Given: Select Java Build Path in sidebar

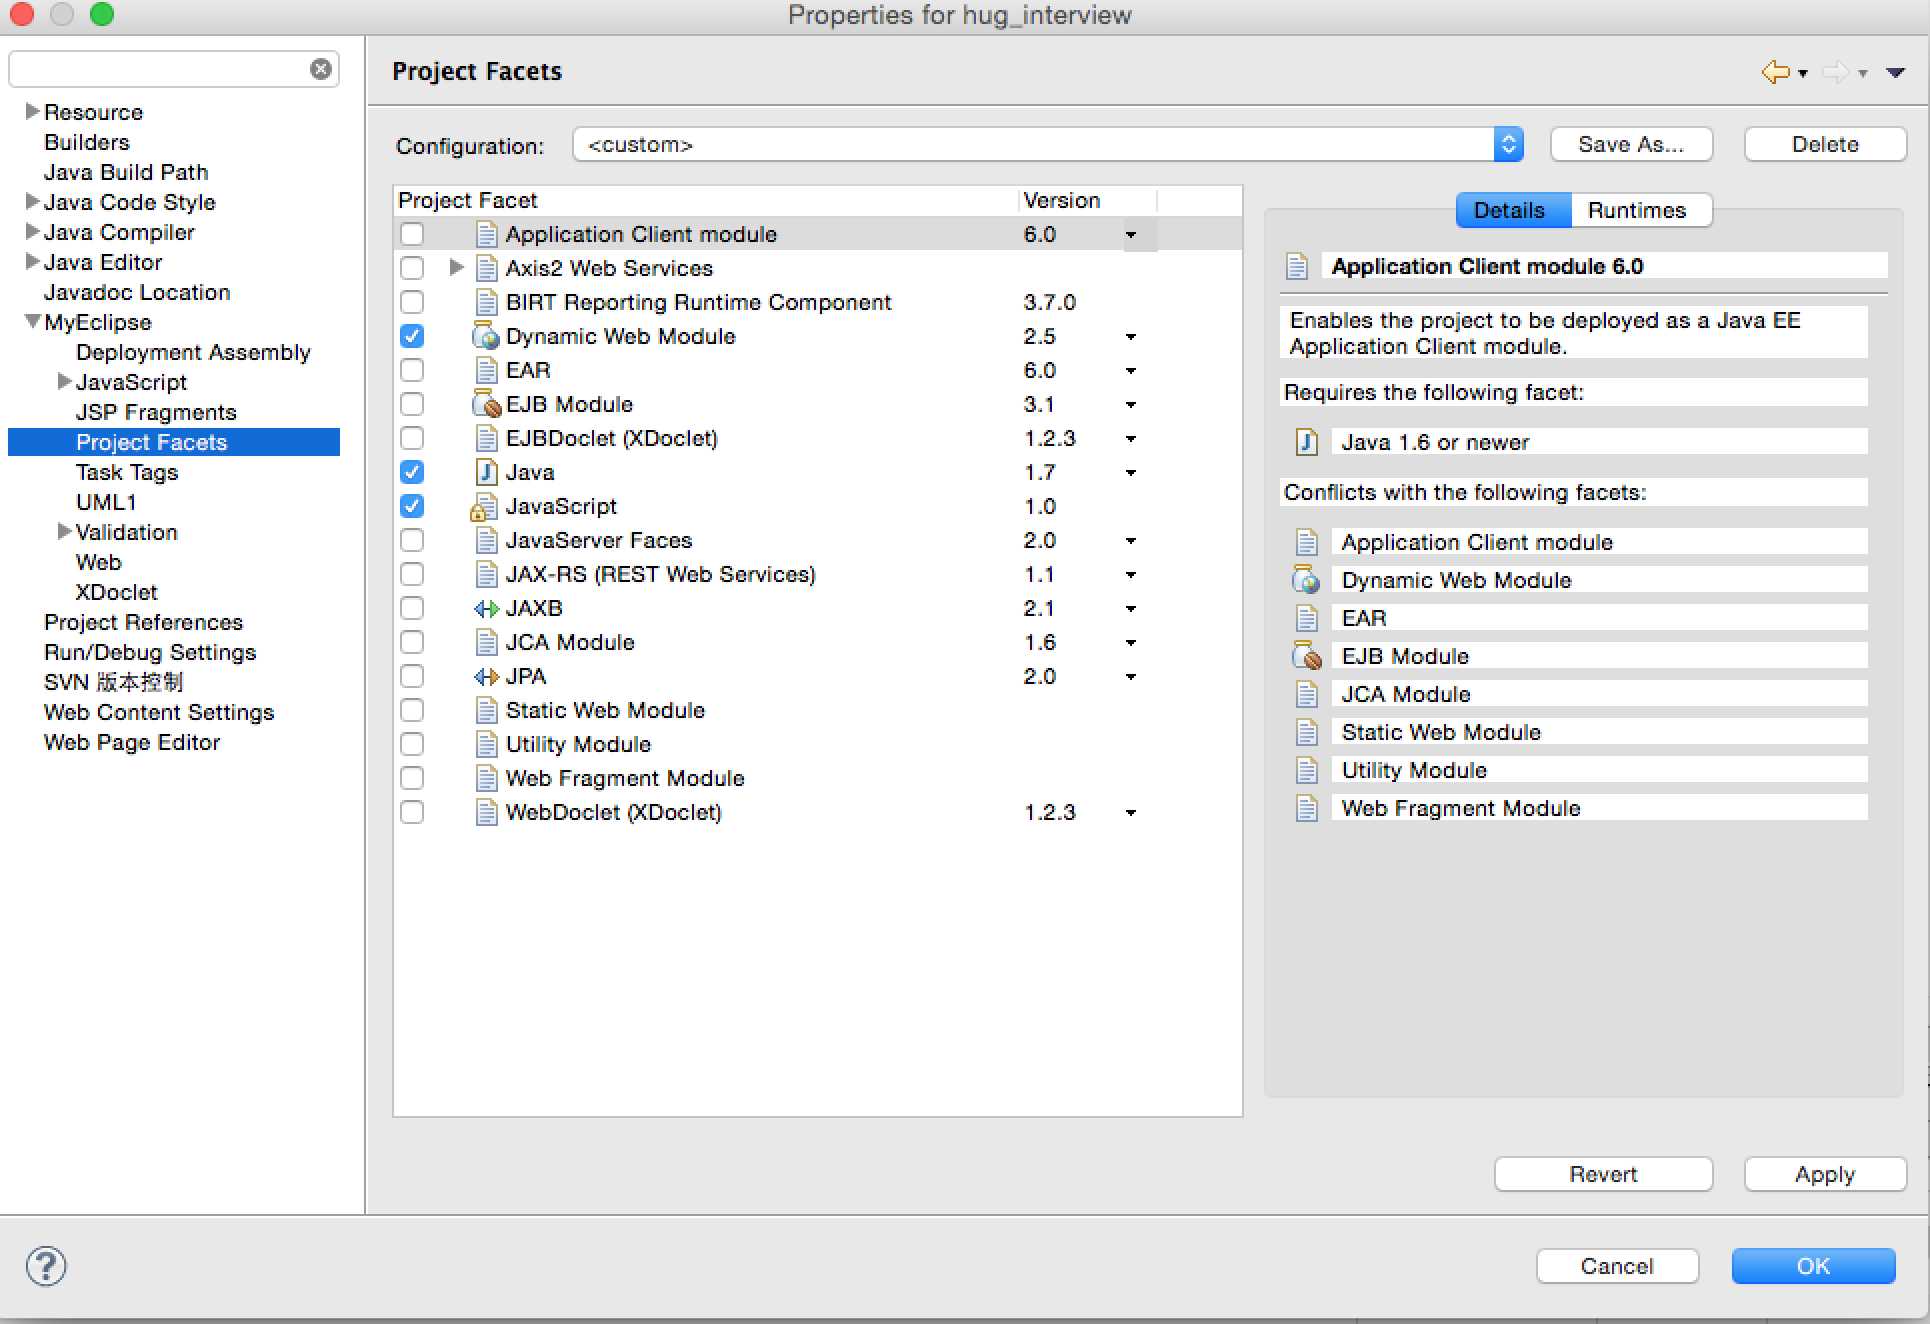Looking at the screenshot, I should click(x=126, y=172).
